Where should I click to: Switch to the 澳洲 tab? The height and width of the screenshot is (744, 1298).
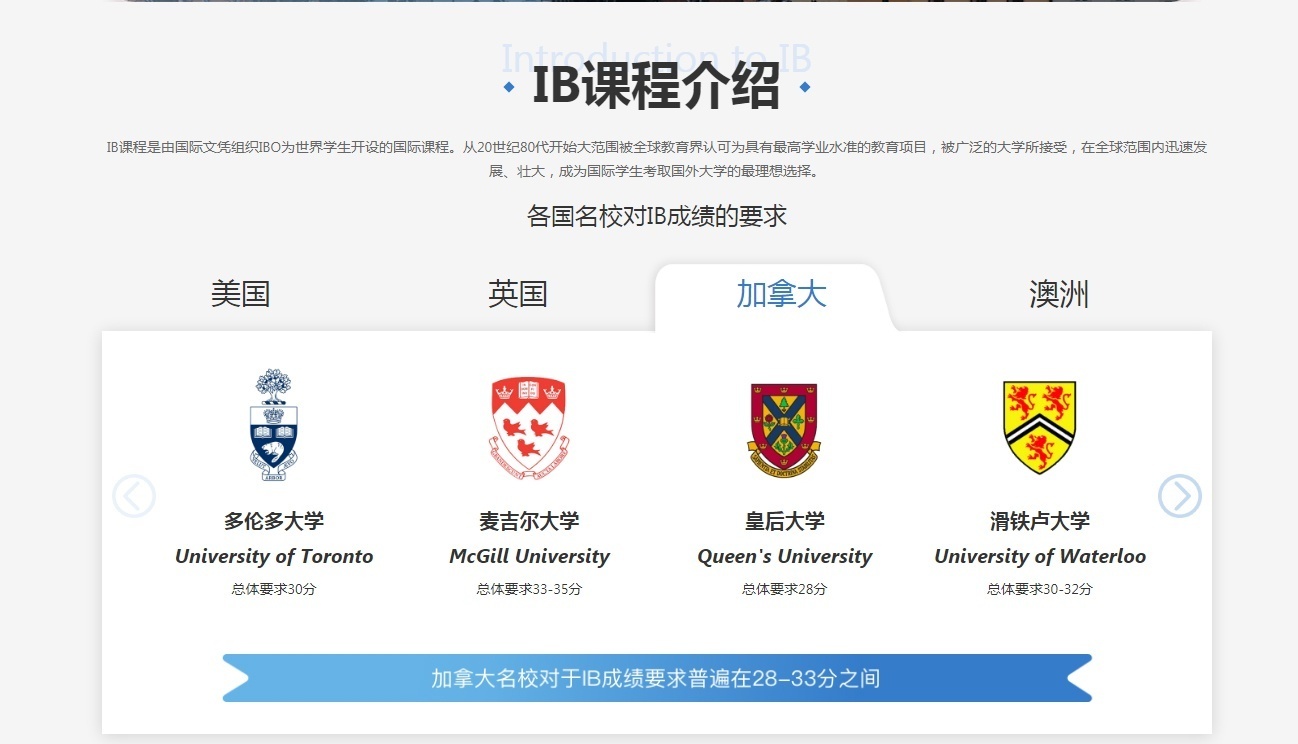pyautogui.click(x=1059, y=294)
